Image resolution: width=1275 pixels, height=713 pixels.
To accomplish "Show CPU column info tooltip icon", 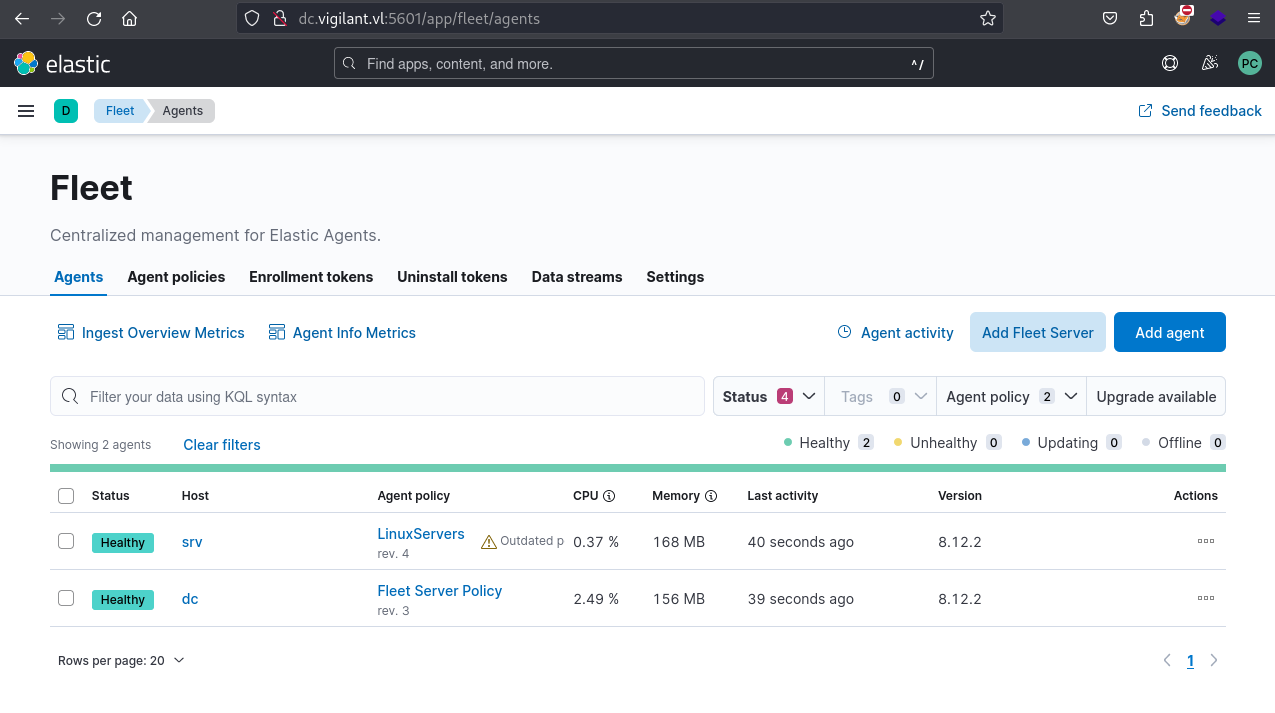I will 609,496.
